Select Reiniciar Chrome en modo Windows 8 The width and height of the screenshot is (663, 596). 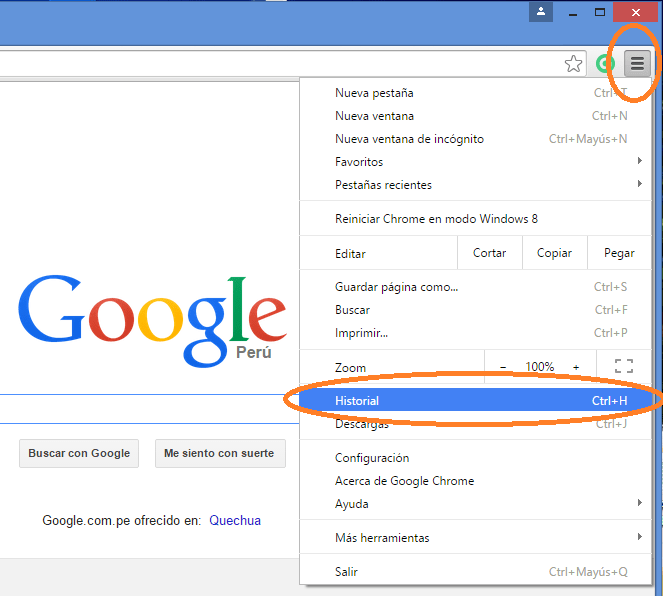point(475,219)
